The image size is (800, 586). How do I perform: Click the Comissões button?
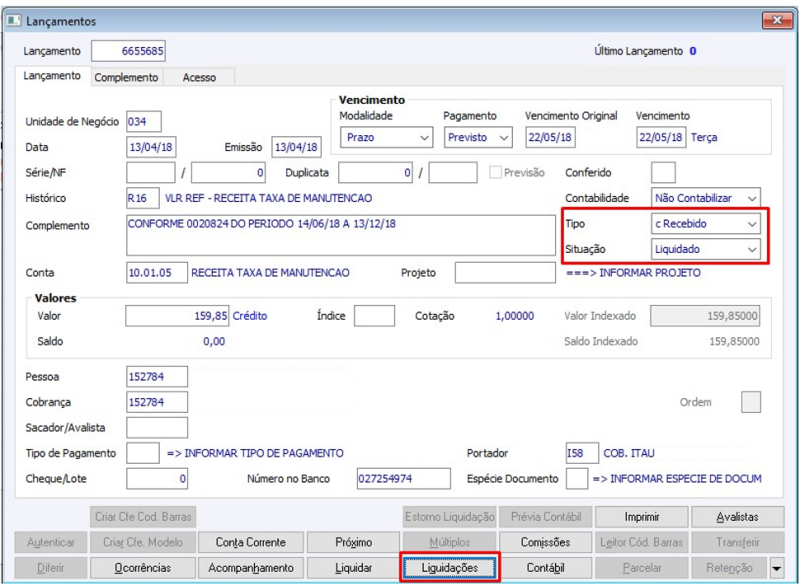[545, 542]
